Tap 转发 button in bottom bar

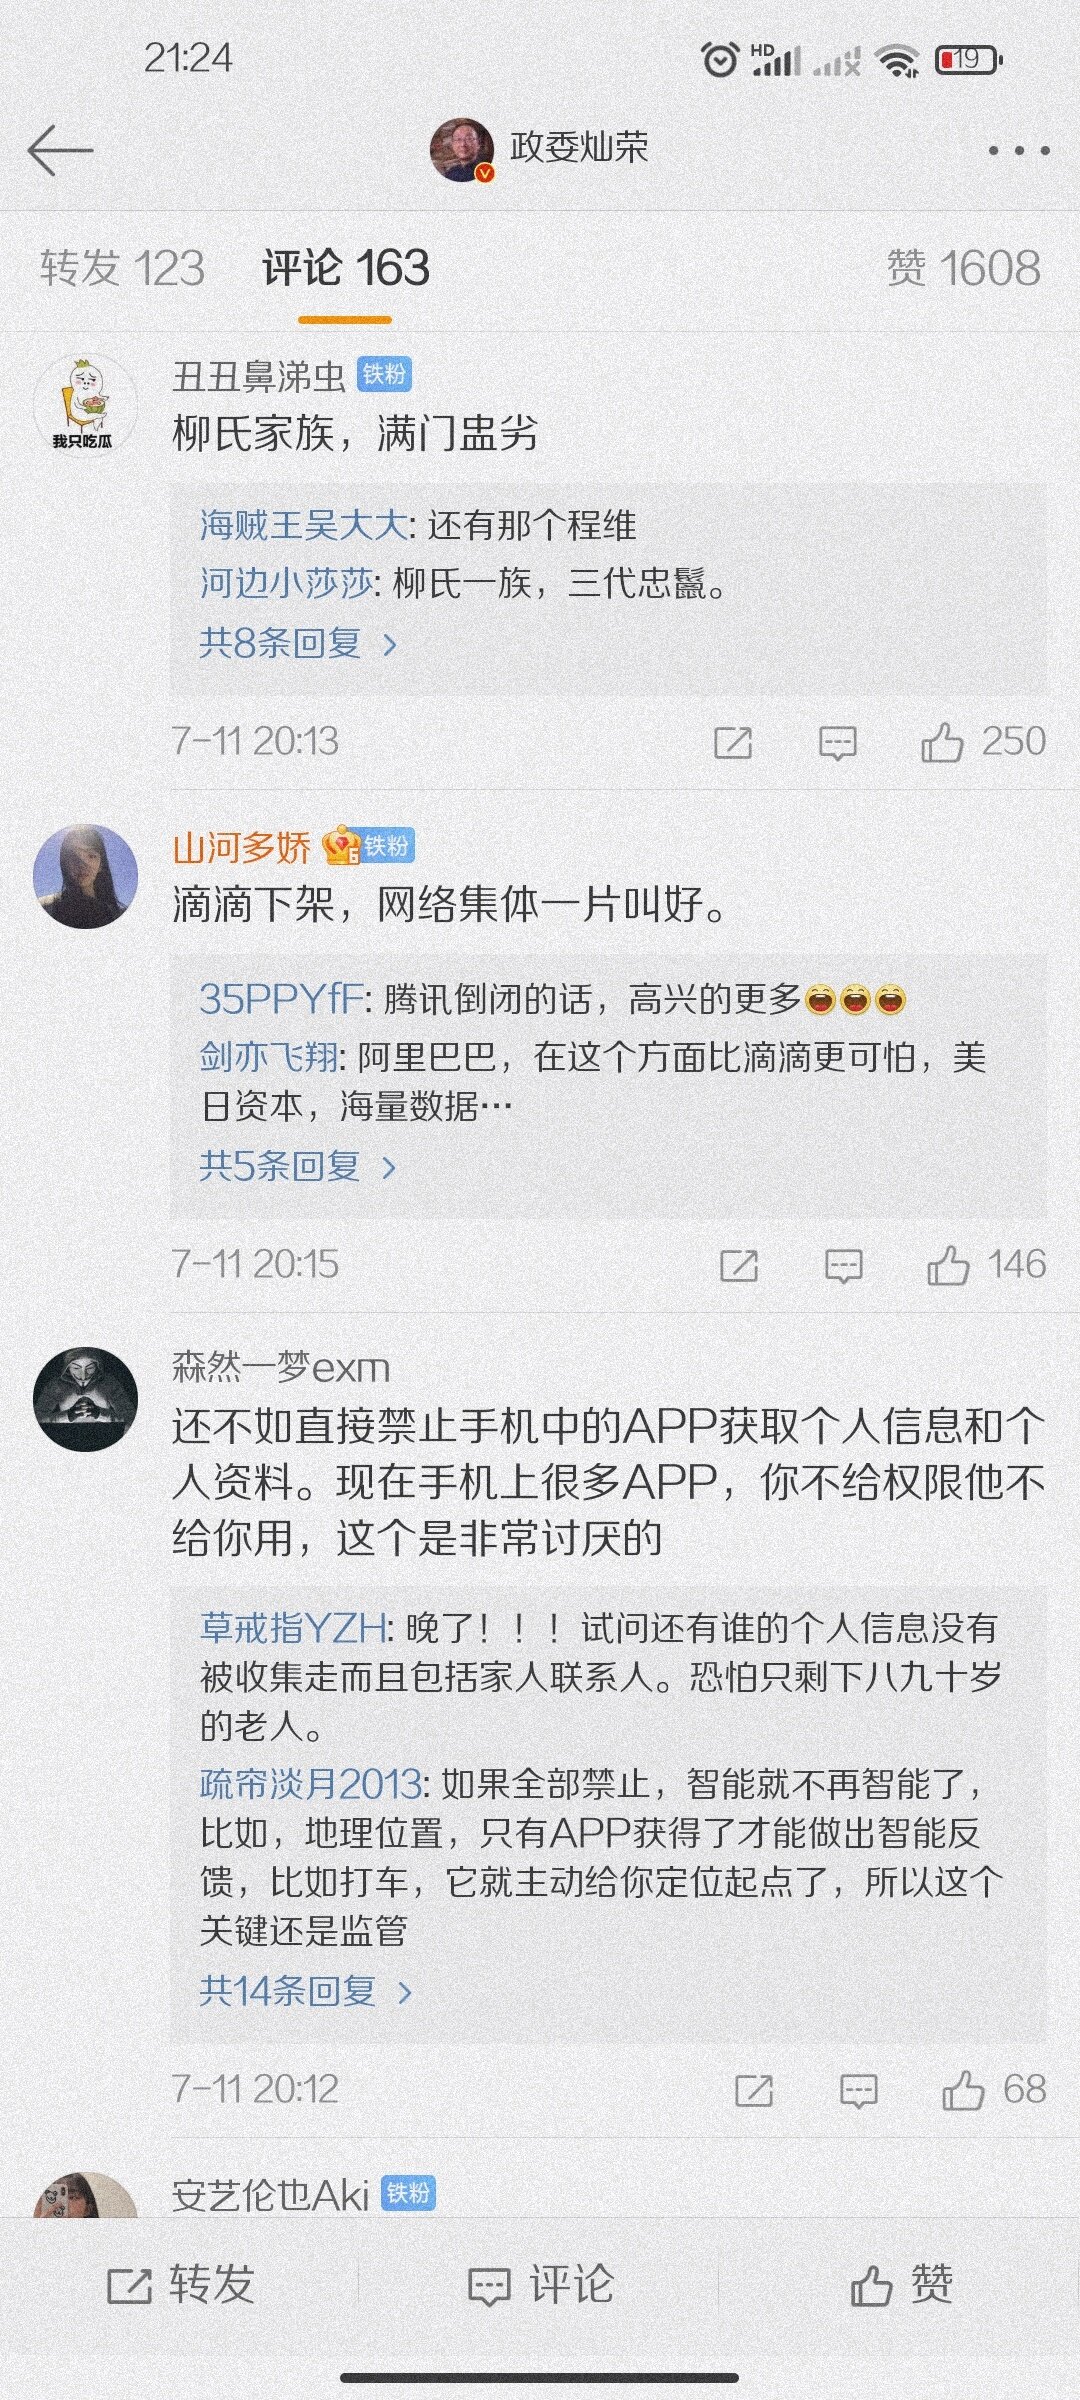coord(181,2285)
